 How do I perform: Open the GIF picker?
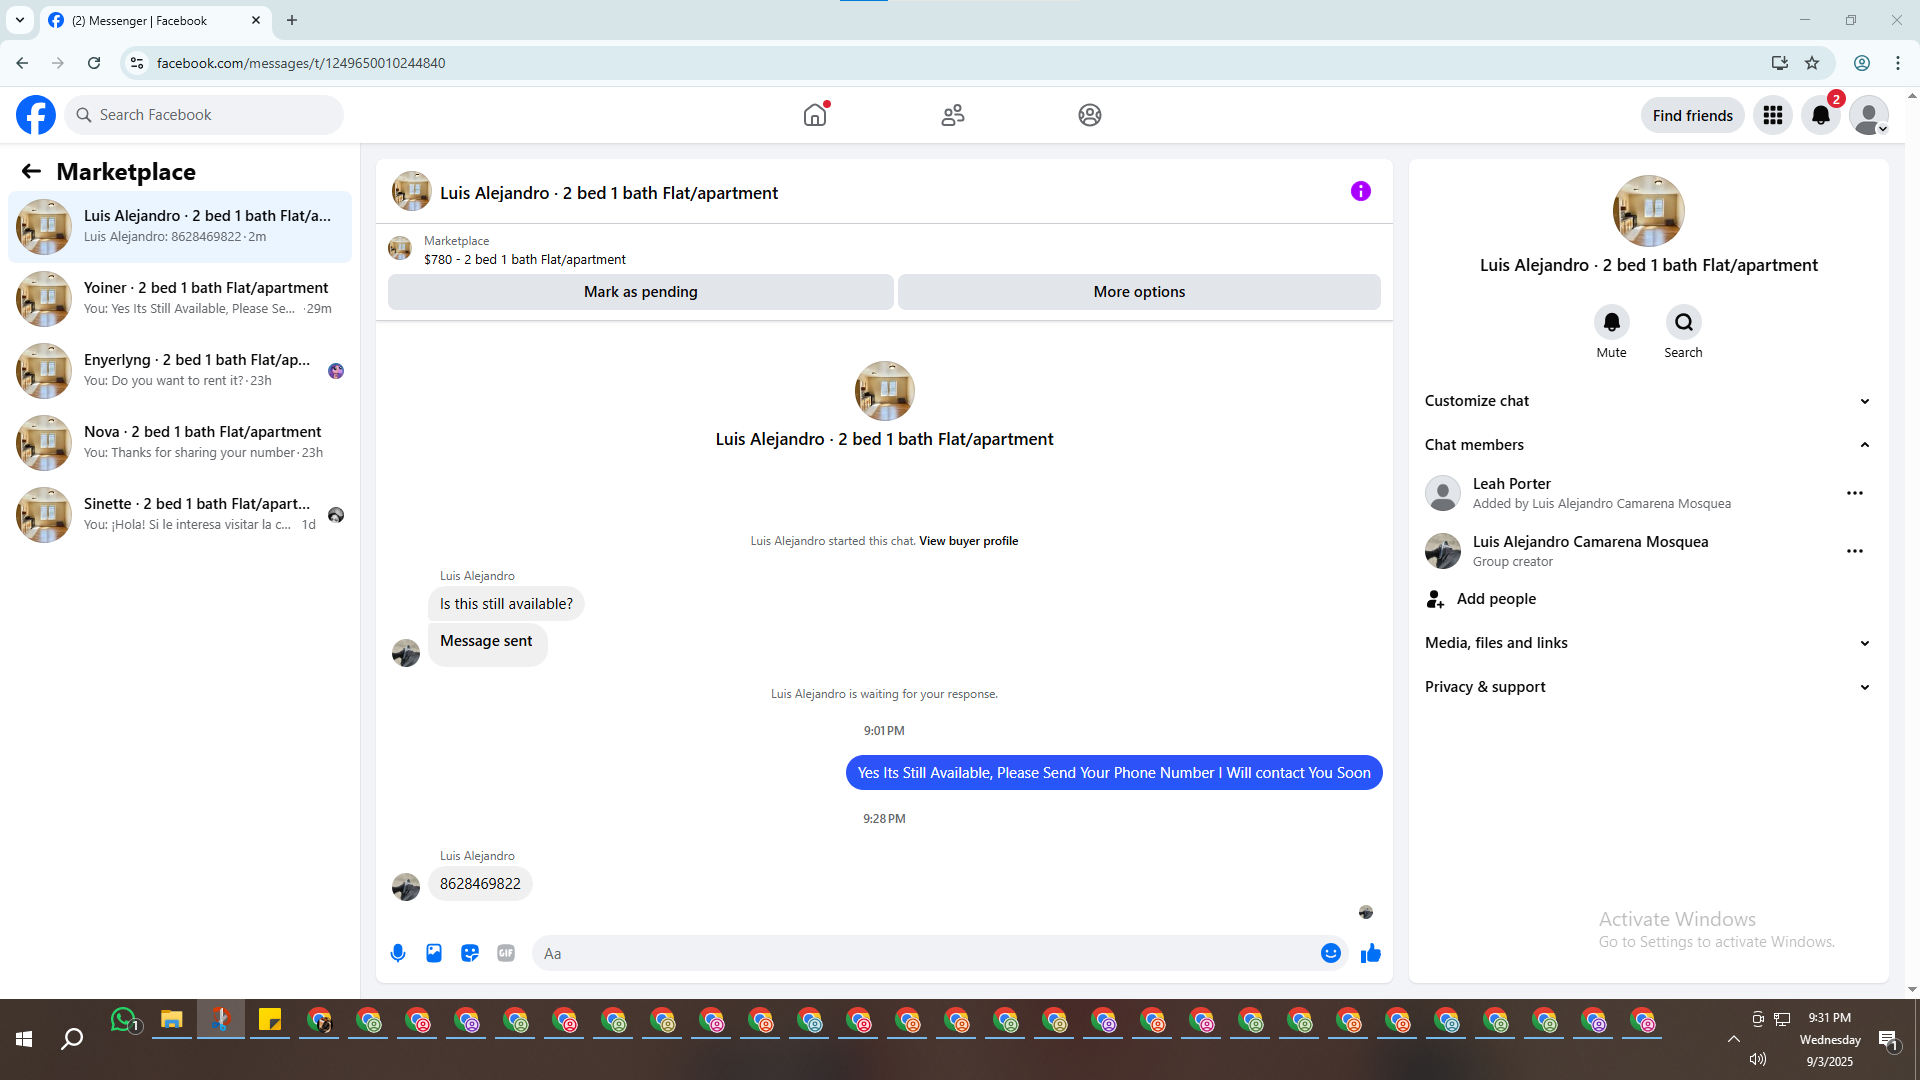(x=506, y=953)
